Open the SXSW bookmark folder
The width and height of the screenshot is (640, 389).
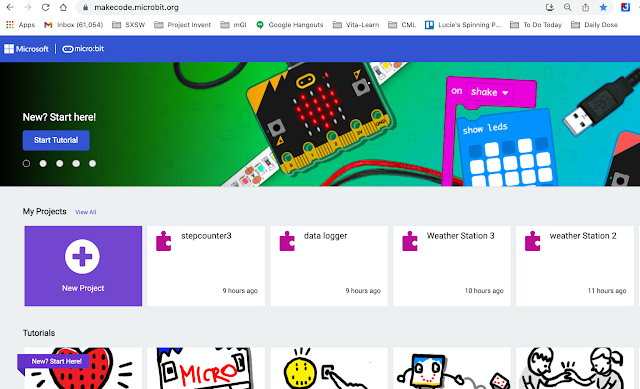point(129,25)
